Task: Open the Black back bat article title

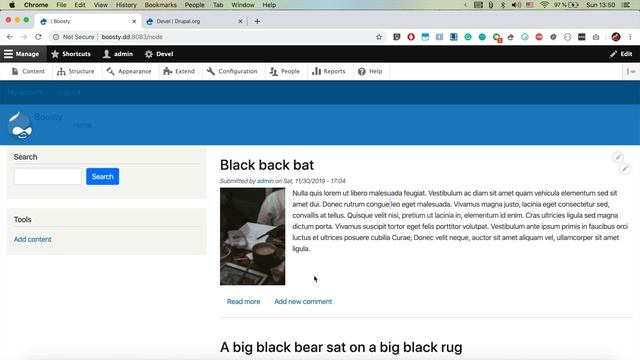Action: point(267,165)
